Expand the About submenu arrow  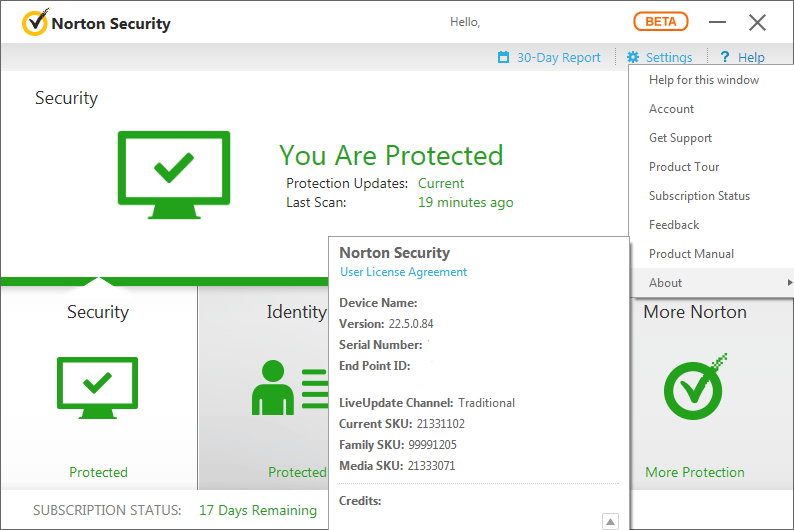[790, 283]
